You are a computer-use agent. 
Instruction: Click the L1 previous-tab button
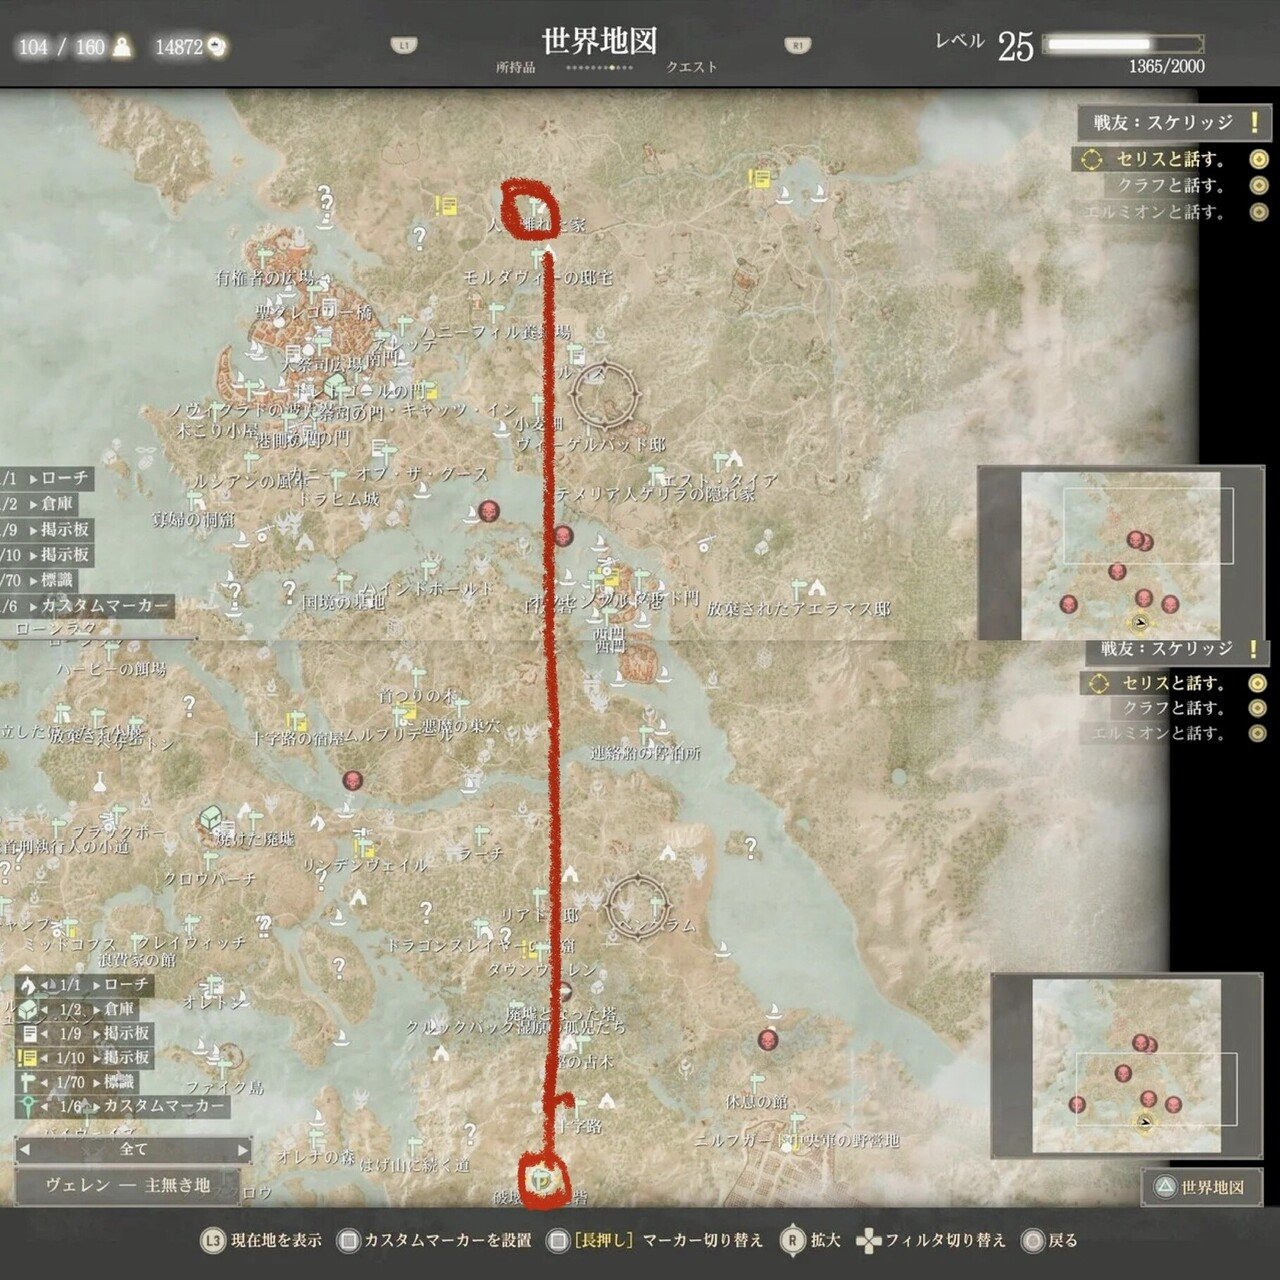click(404, 45)
